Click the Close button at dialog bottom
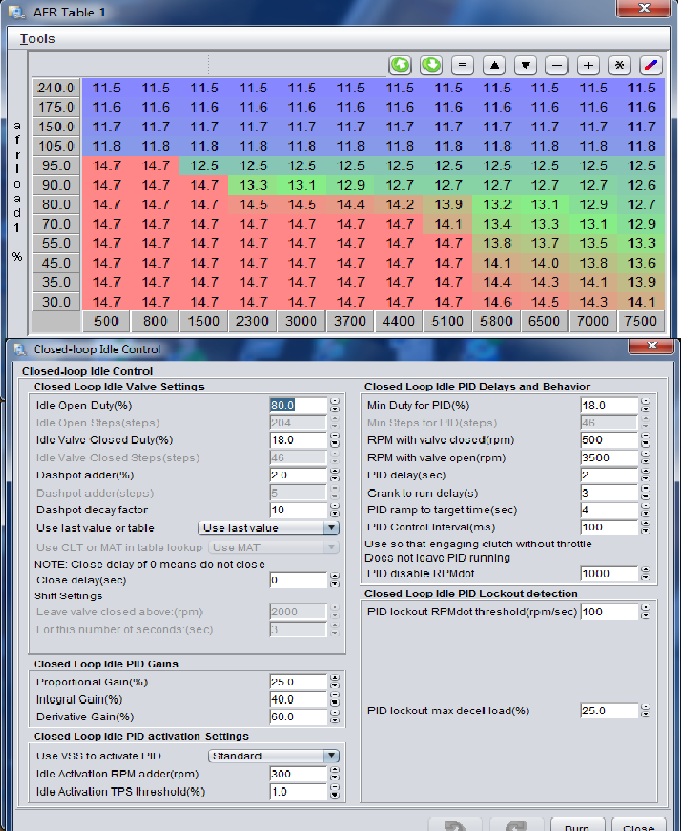Screen dimensions: 697x831 coord(638,823)
